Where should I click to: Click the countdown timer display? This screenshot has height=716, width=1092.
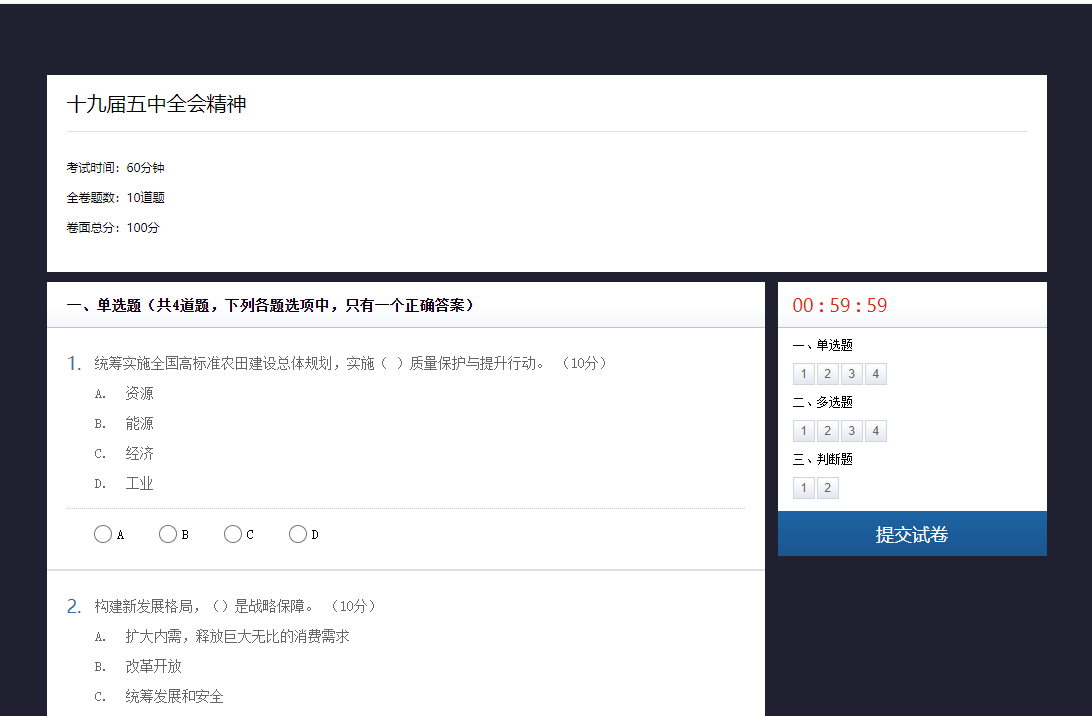[x=840, y=306]
